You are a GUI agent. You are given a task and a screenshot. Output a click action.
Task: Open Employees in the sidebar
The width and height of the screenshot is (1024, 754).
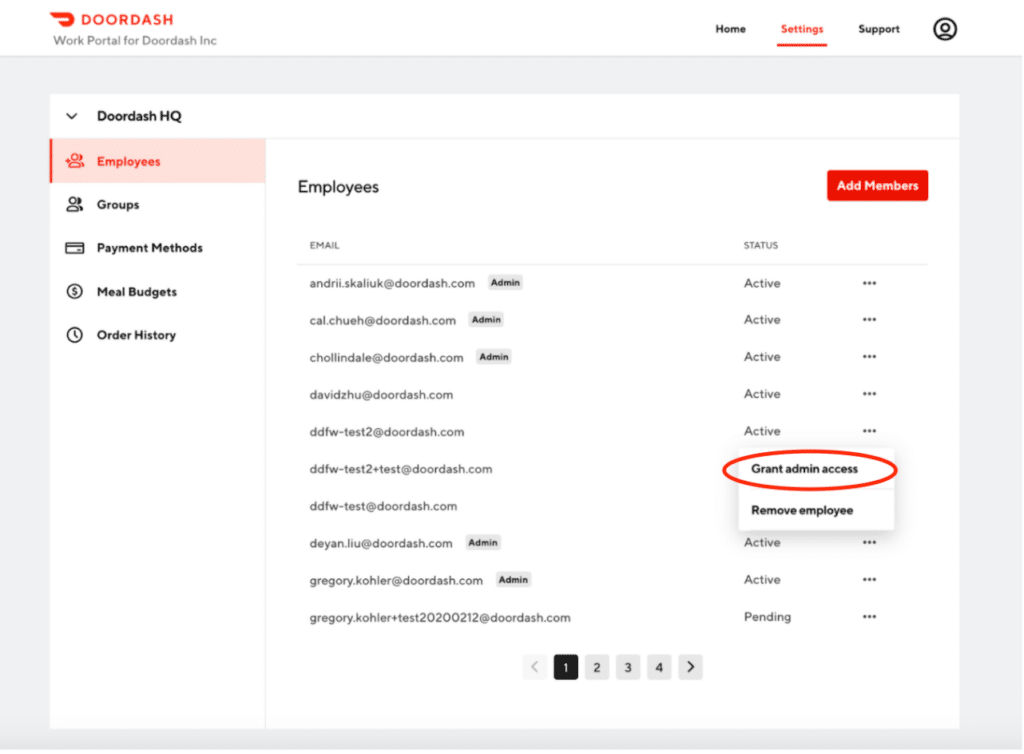[158, 161]
